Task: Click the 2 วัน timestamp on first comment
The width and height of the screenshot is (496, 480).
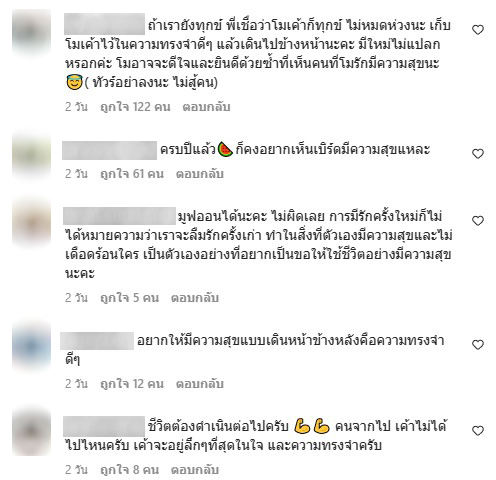Action: (76, 107)
